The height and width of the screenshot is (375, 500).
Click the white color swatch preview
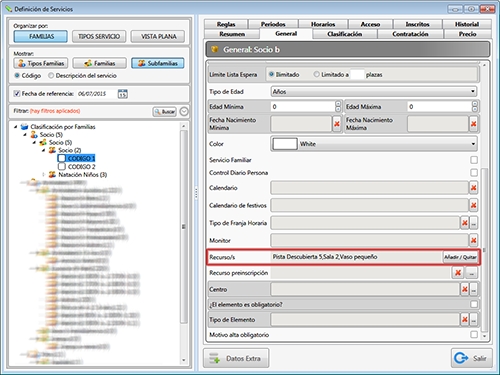click(285, 144)
